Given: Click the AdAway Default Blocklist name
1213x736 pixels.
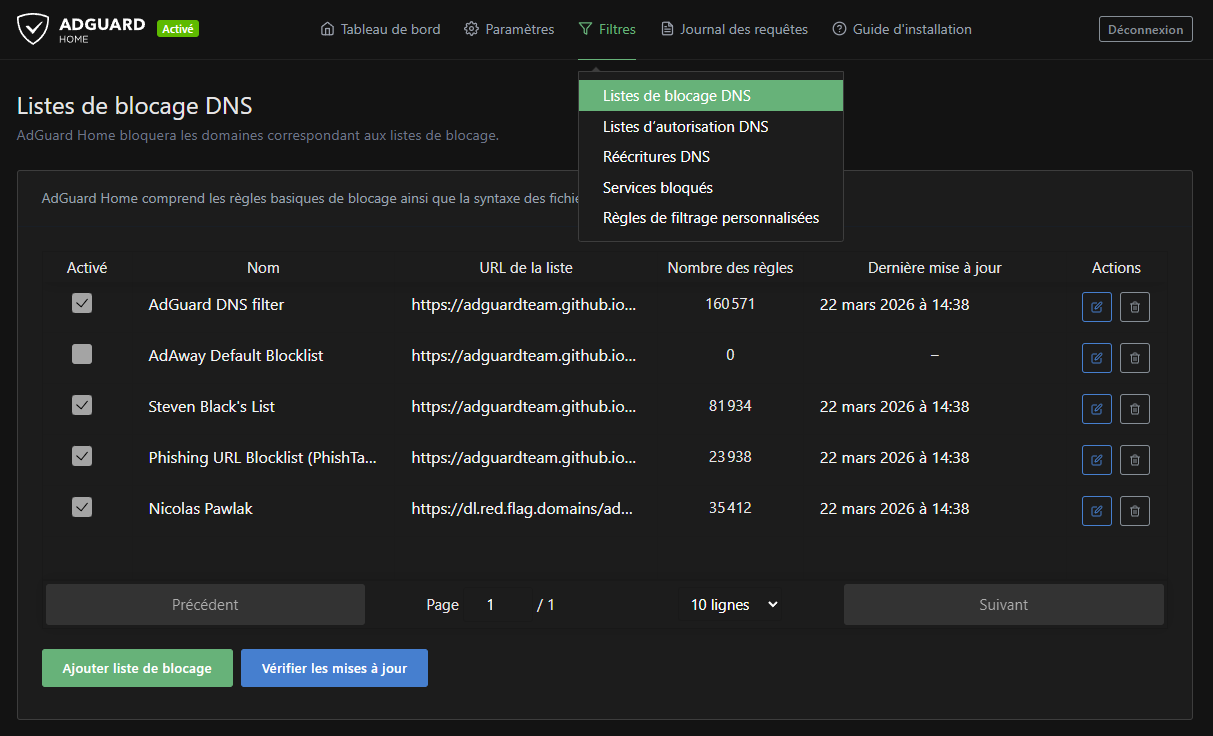Looking at the screenshot, I should [x=236, y=355].
